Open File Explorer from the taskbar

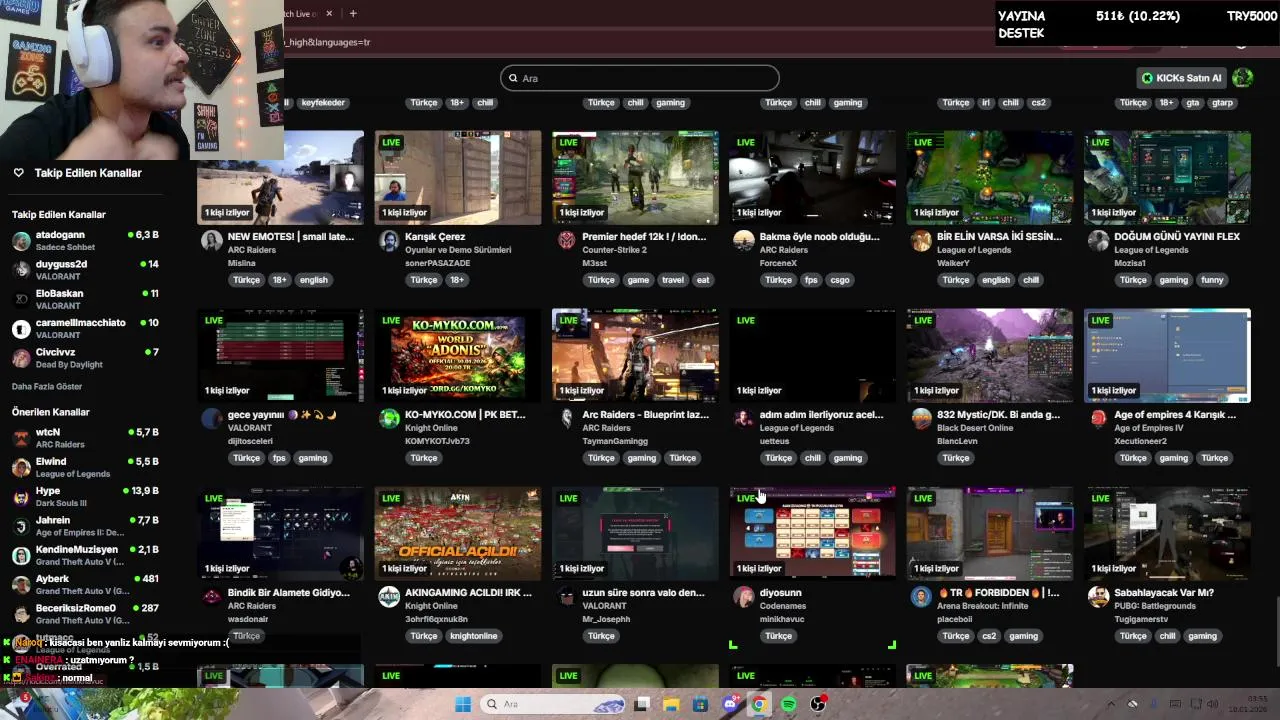tap(671, 704)
